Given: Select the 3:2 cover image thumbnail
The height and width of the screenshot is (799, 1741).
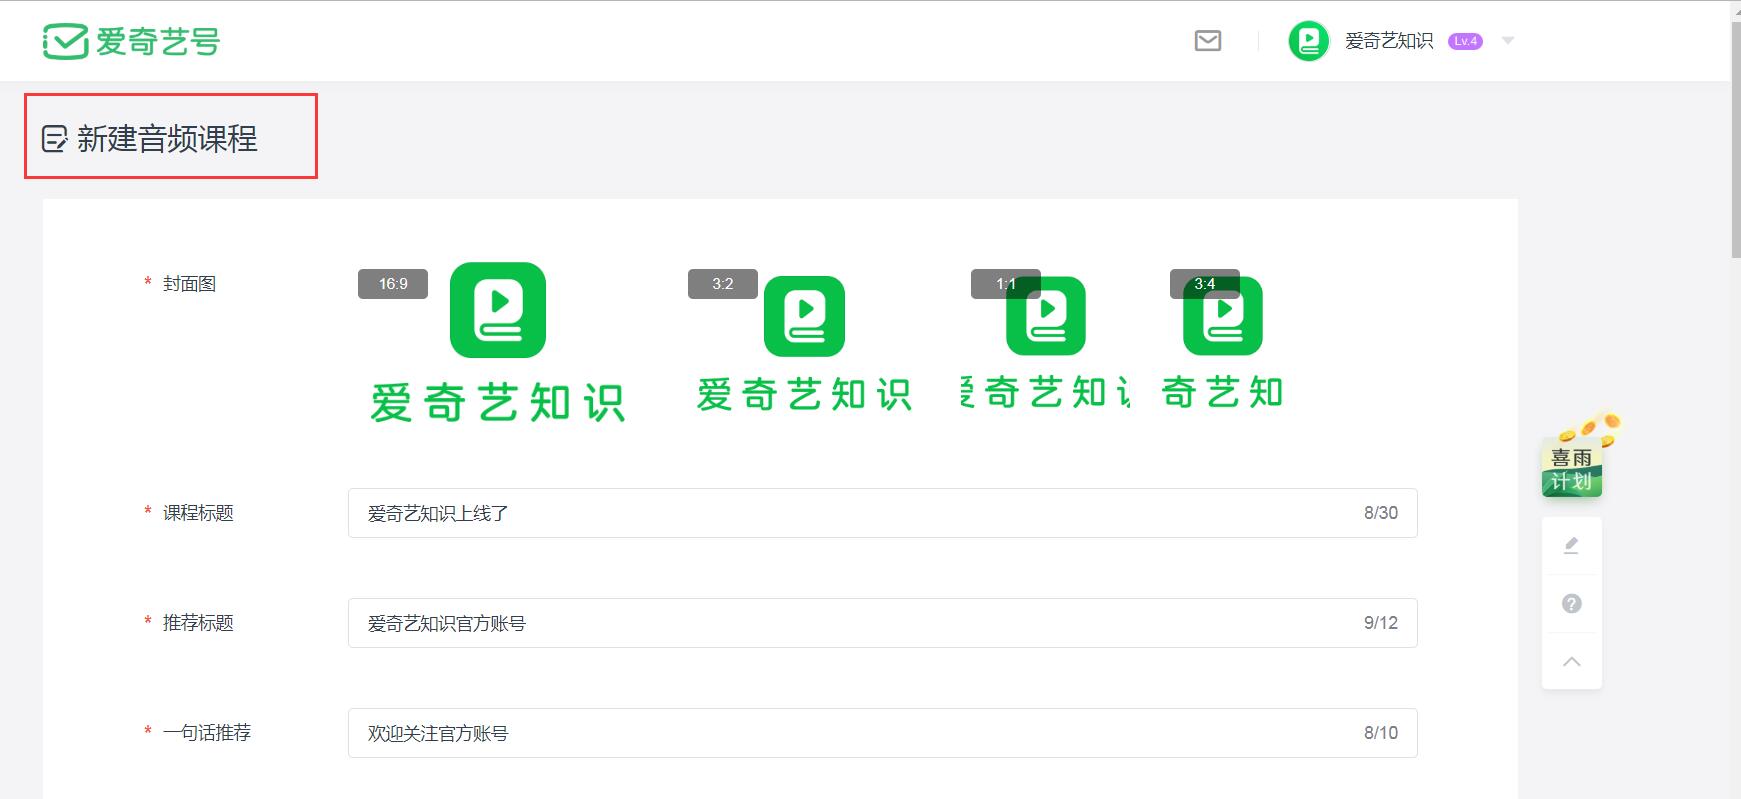Looking at the screenshot, I should 804,343.
